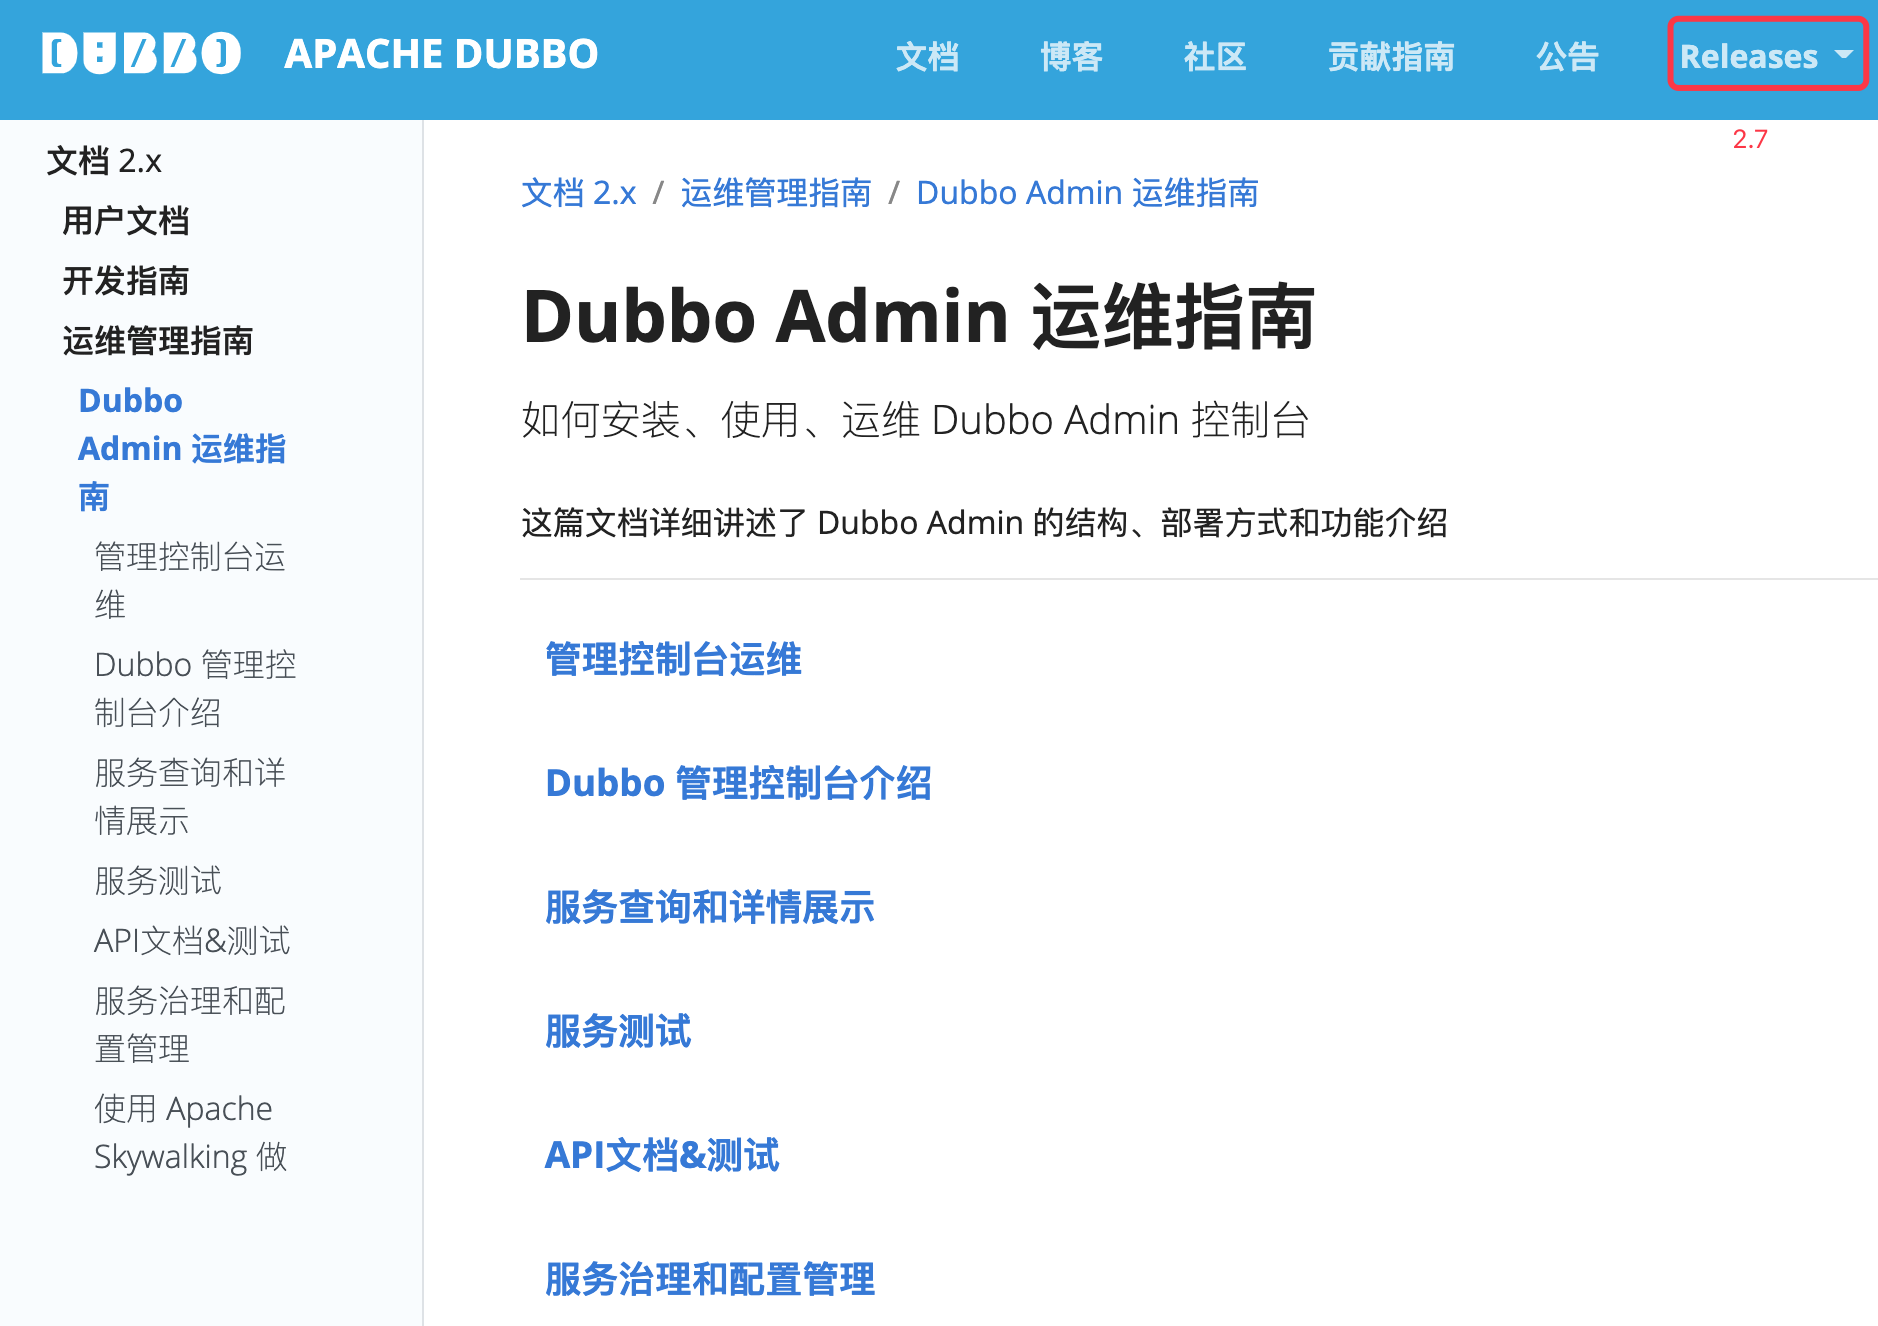The height and width of the screenshot is (1326, 1878).
Task: Open the 公告 nav item
Action: coord(1567,57)
